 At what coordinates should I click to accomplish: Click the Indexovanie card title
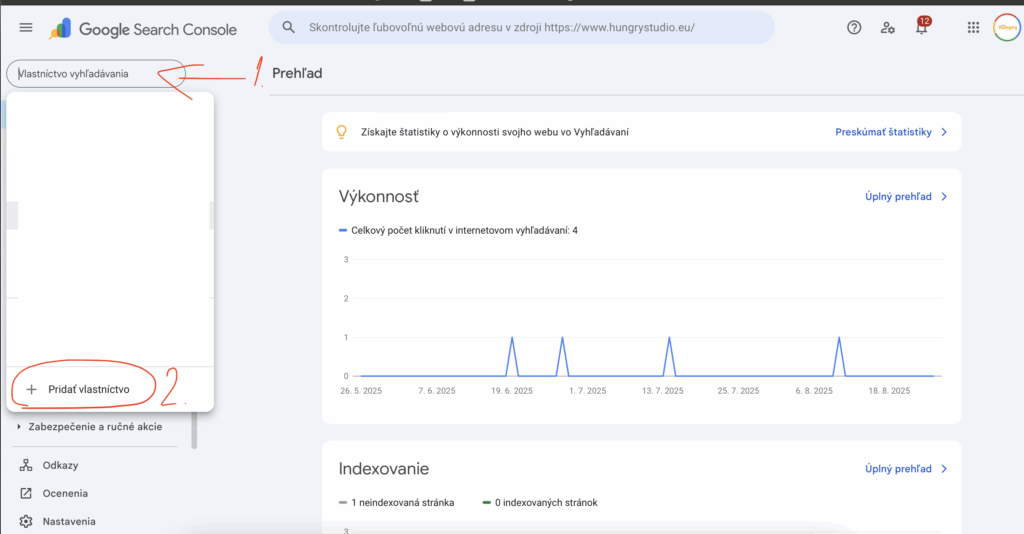(383, 469)
